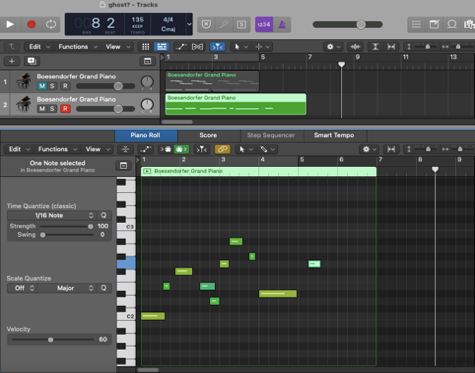Toggle the Flex button in Tracks toolbar
This screenshot has width=475, height=373.
197,47
